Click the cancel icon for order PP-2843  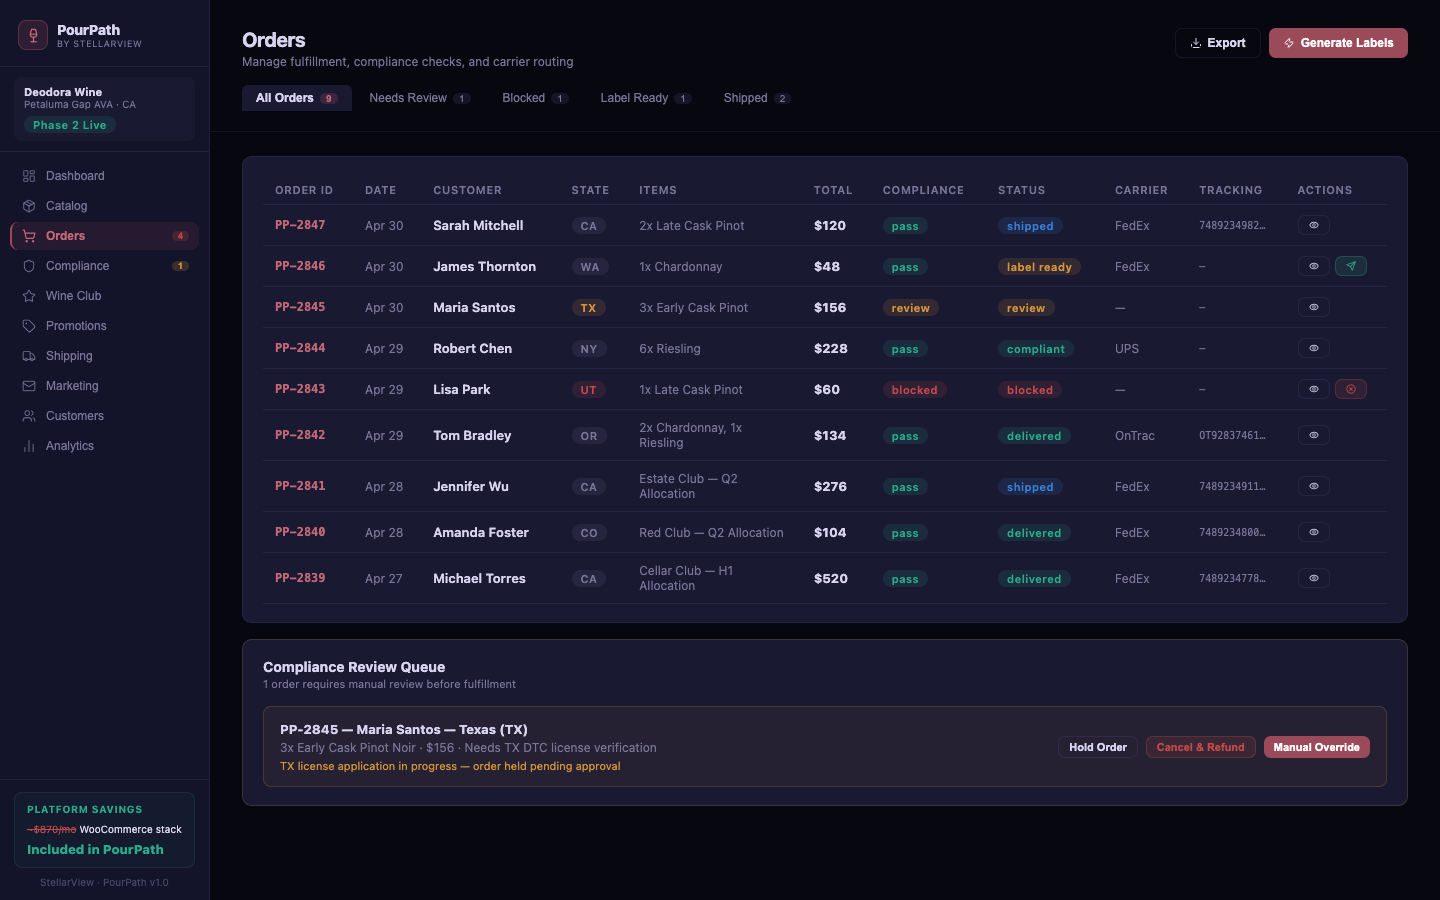1350,389
